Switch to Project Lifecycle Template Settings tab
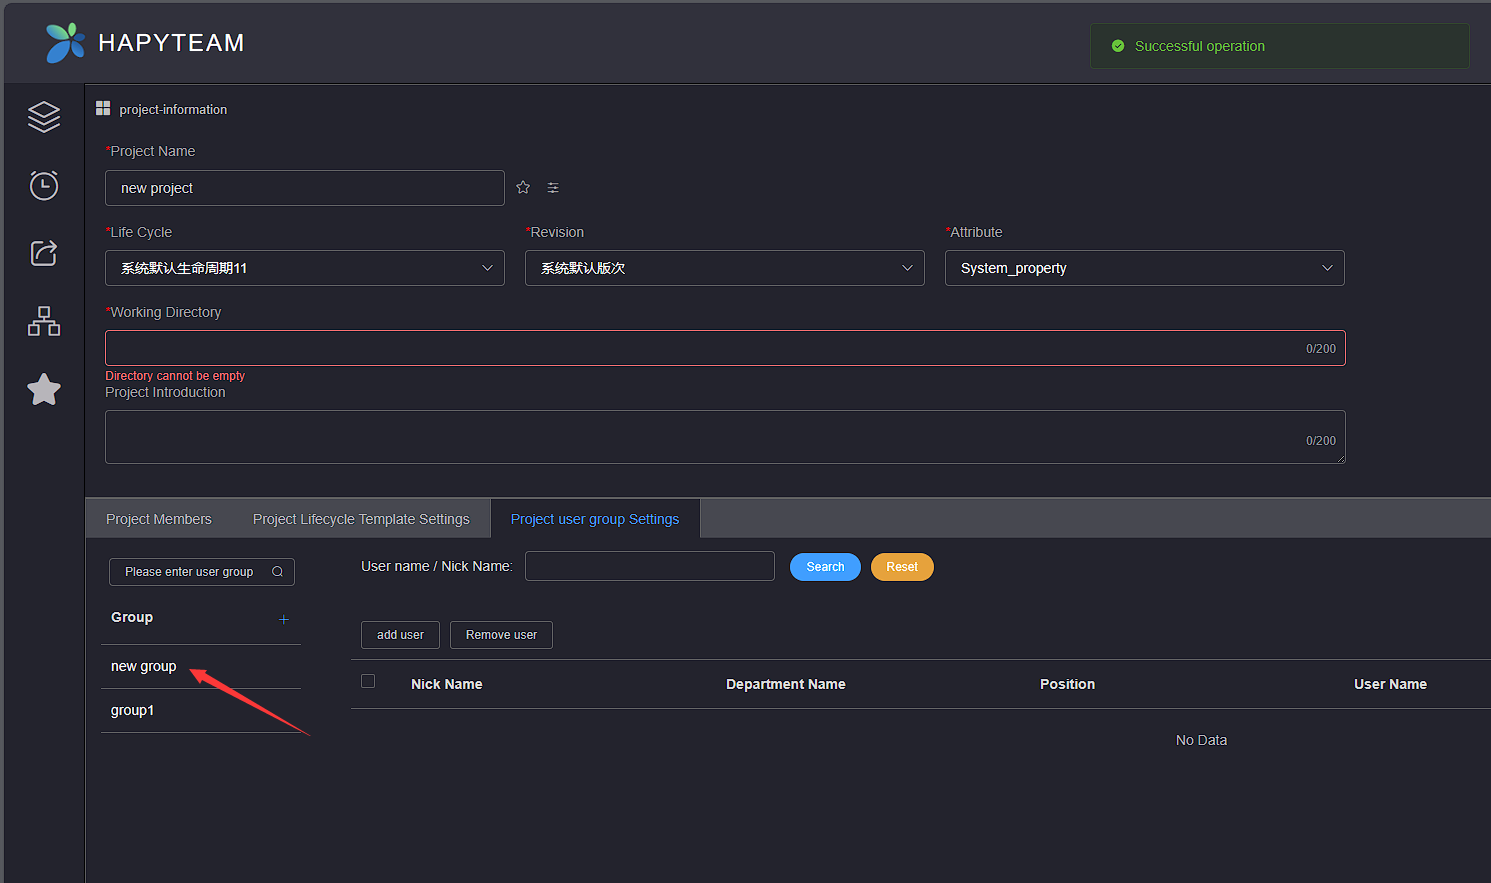 [361, 519]
